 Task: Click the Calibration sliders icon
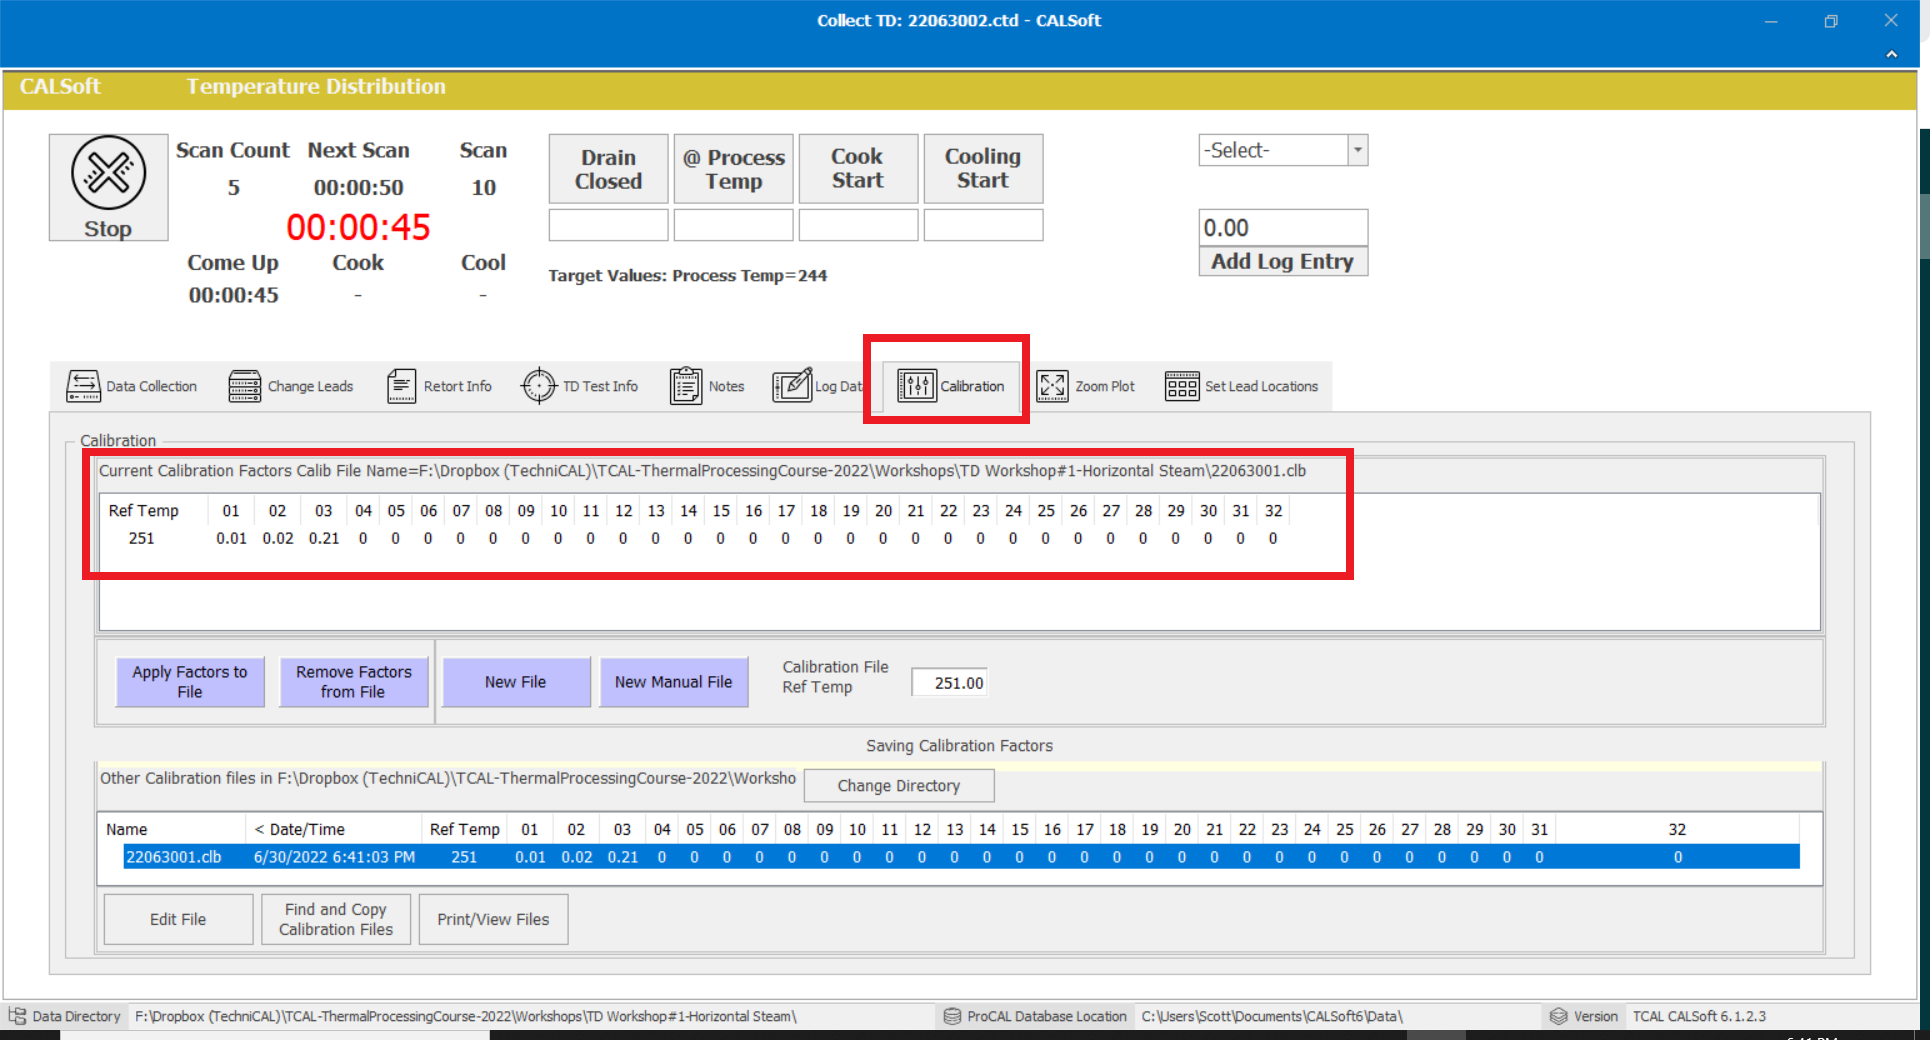click(x=917, y=386)
